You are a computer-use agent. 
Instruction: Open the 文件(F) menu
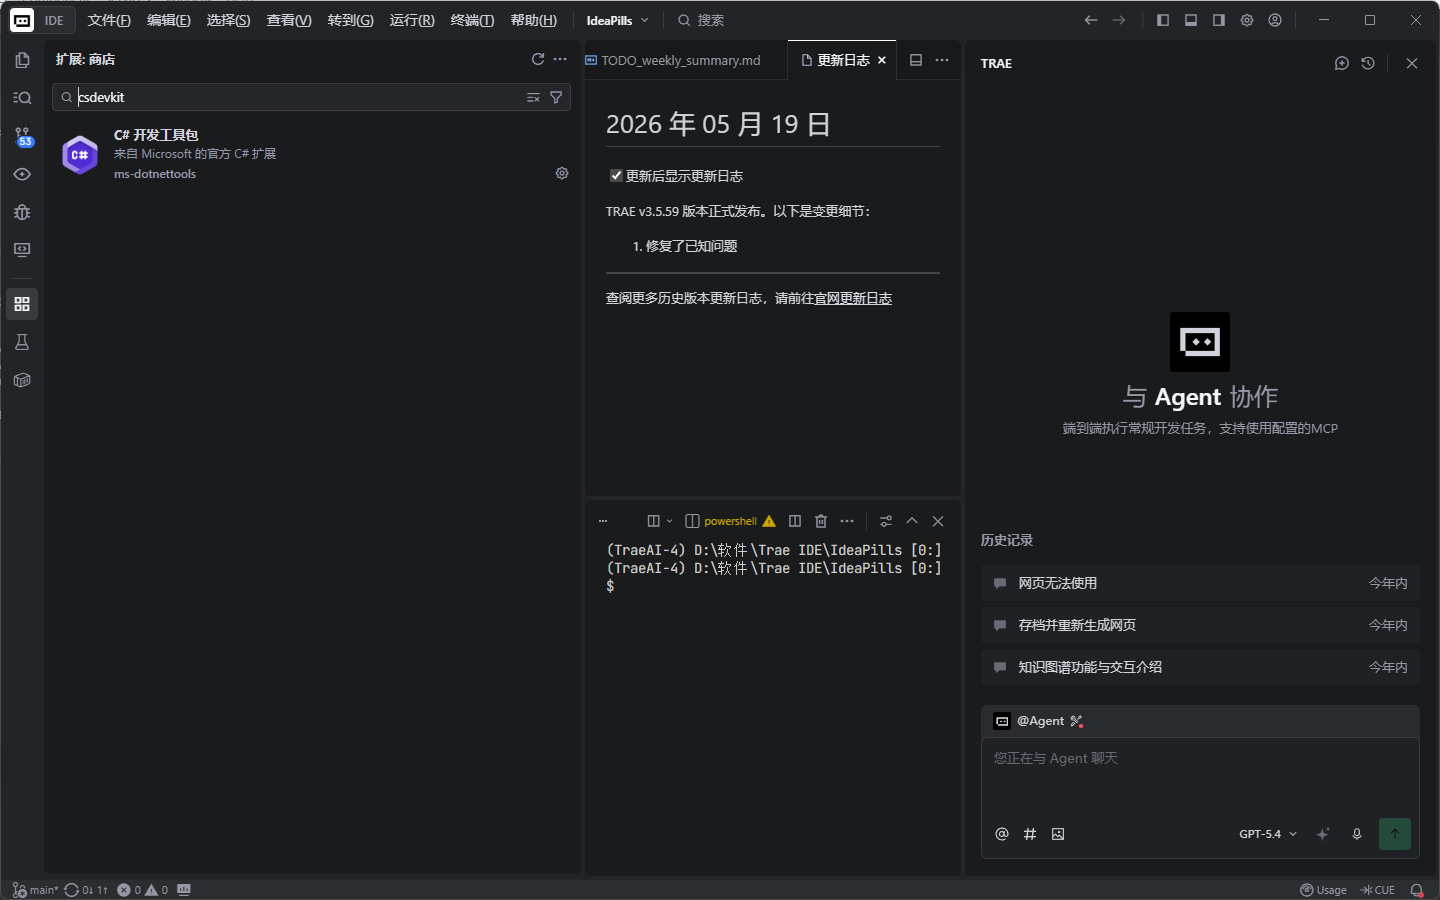tap(109, 20)
